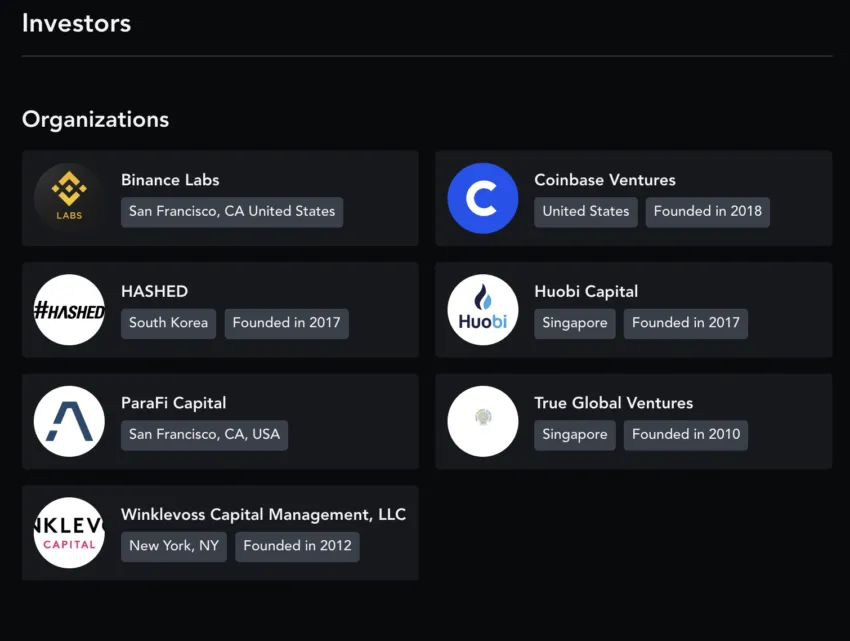Click the 'New York, NY' location tag
This screenshot has width=850, height=641.
174,546
